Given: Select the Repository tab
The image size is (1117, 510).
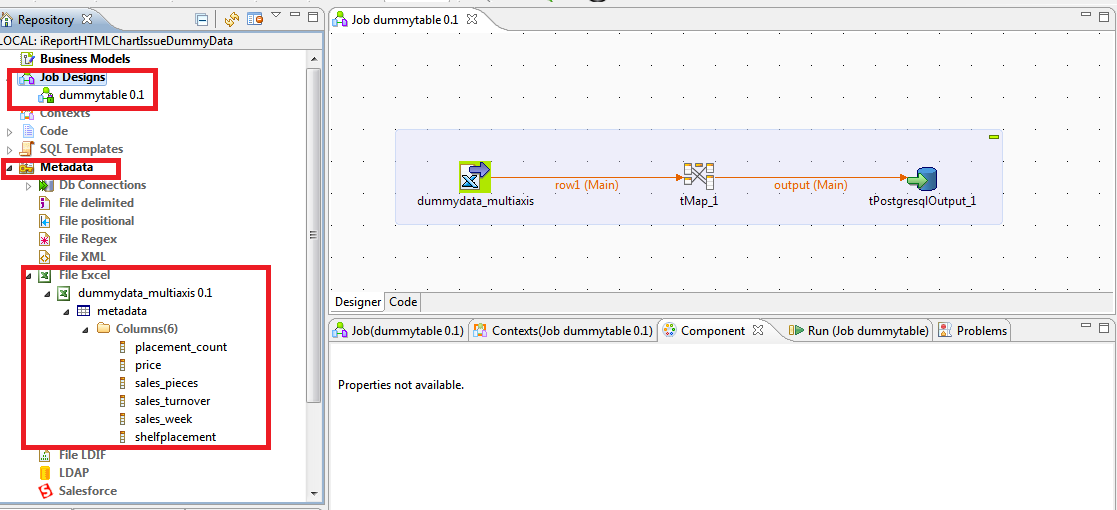Looking at the screenshot, I should 46,20.
